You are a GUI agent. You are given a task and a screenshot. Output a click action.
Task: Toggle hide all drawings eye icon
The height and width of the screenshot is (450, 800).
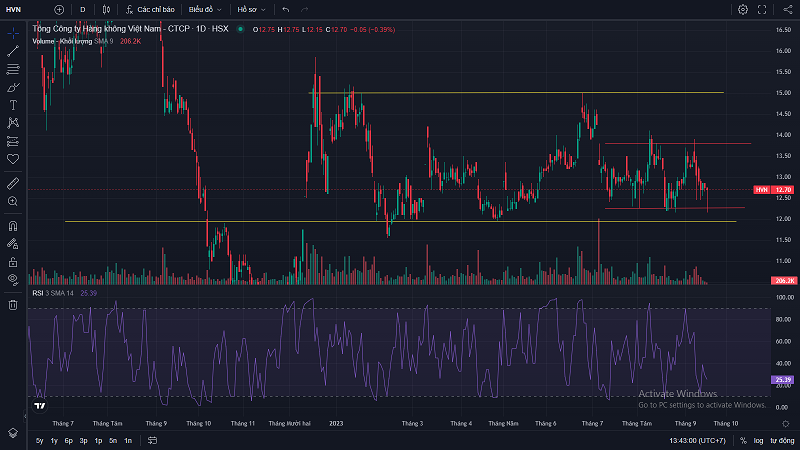[13, 279]
